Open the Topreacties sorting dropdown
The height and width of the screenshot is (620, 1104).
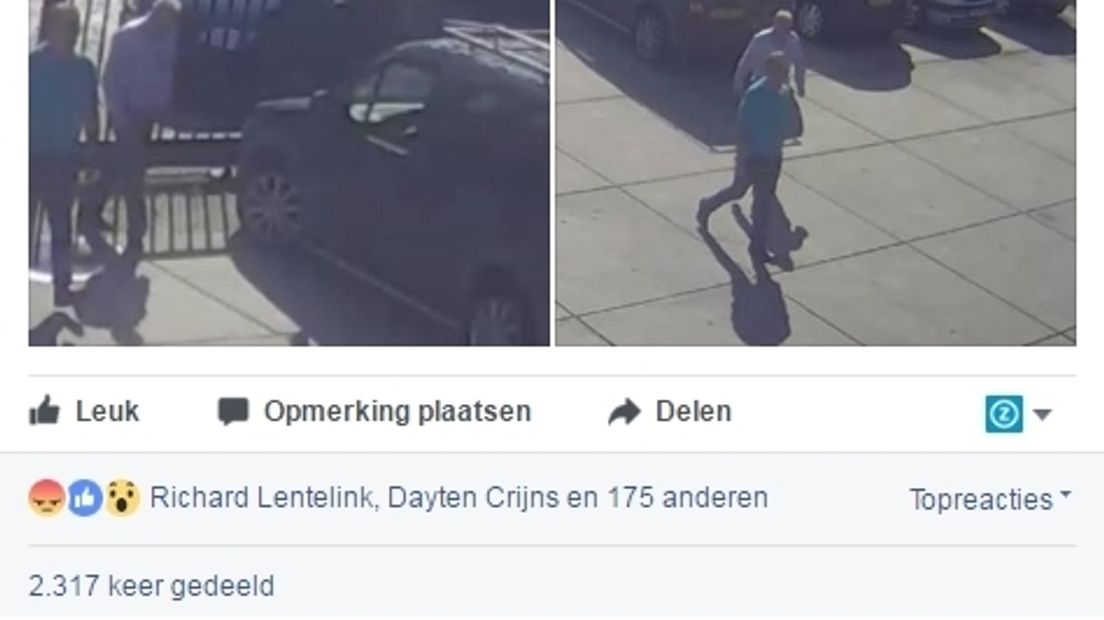pos(991,500)
